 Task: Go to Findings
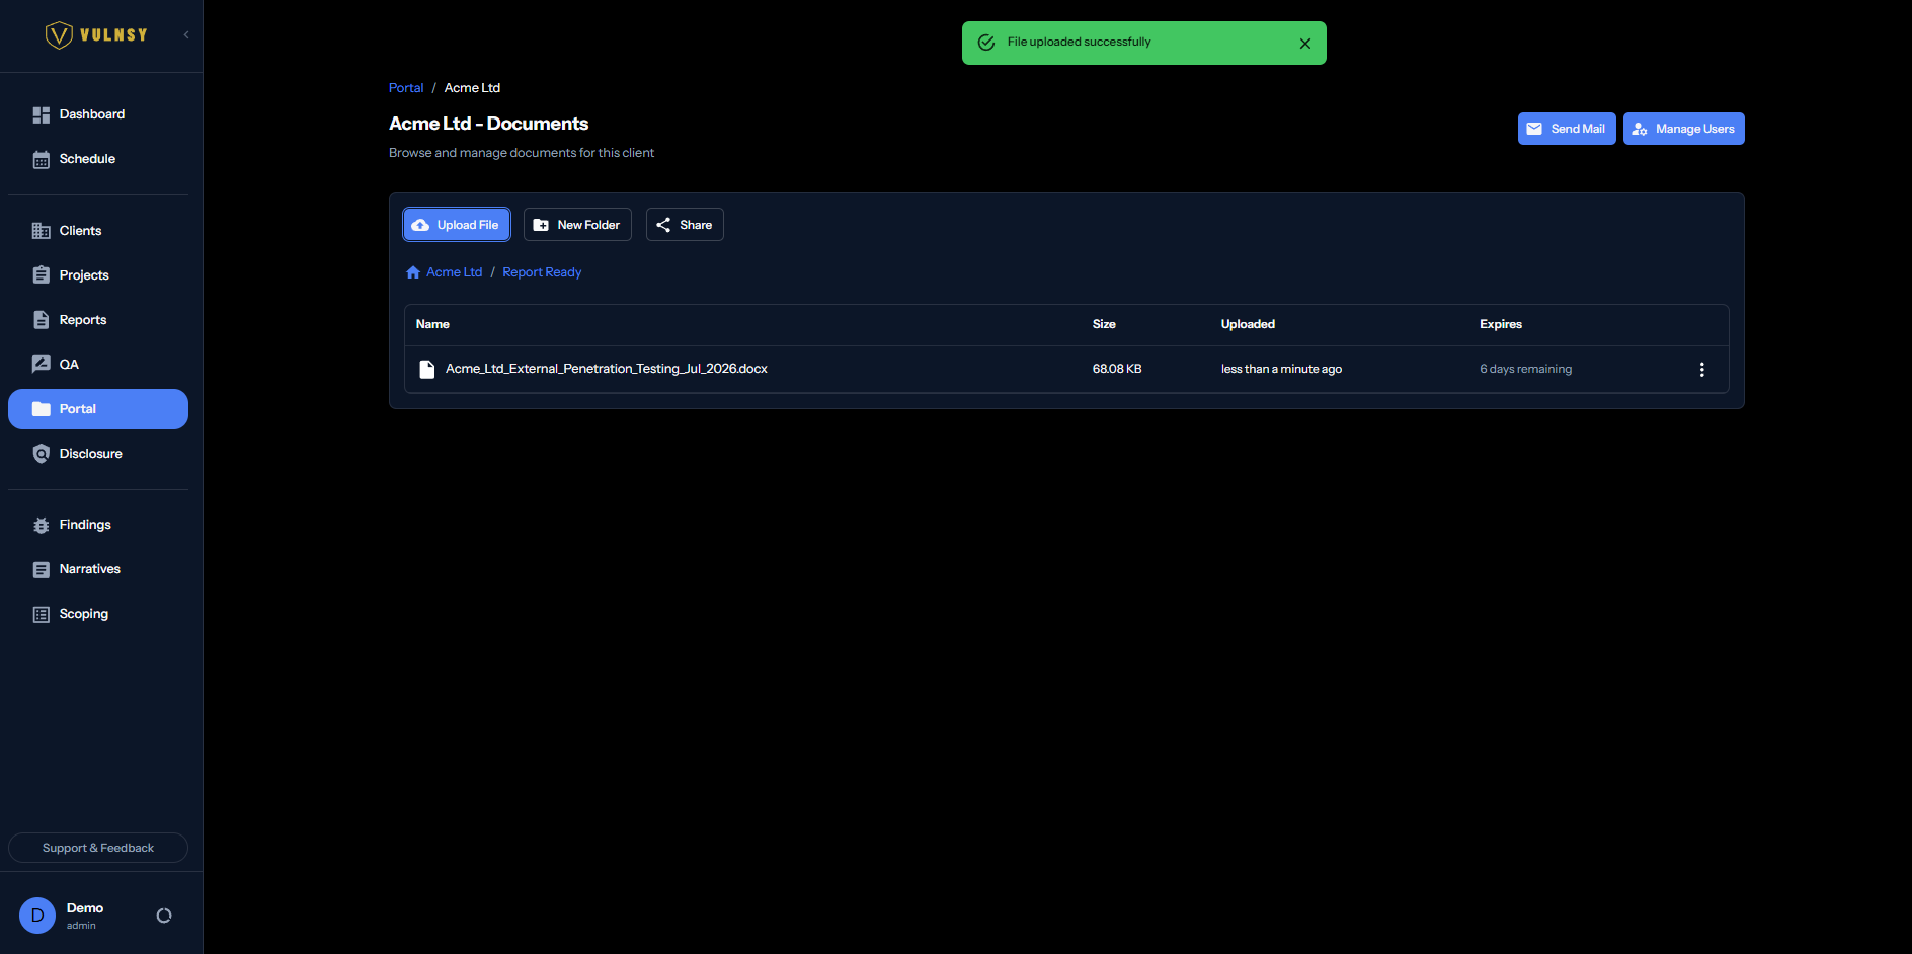click(98, 525)
